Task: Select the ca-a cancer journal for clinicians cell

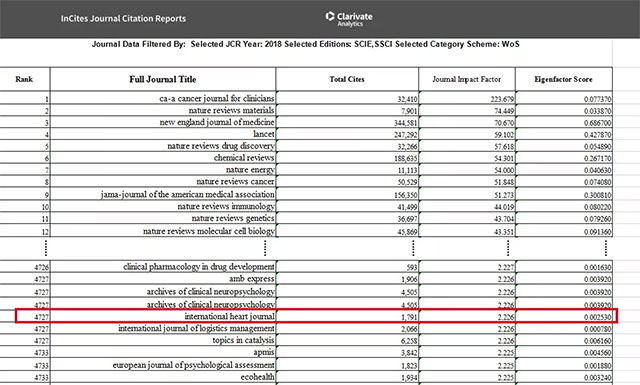Action: click(x=163, y=98)
